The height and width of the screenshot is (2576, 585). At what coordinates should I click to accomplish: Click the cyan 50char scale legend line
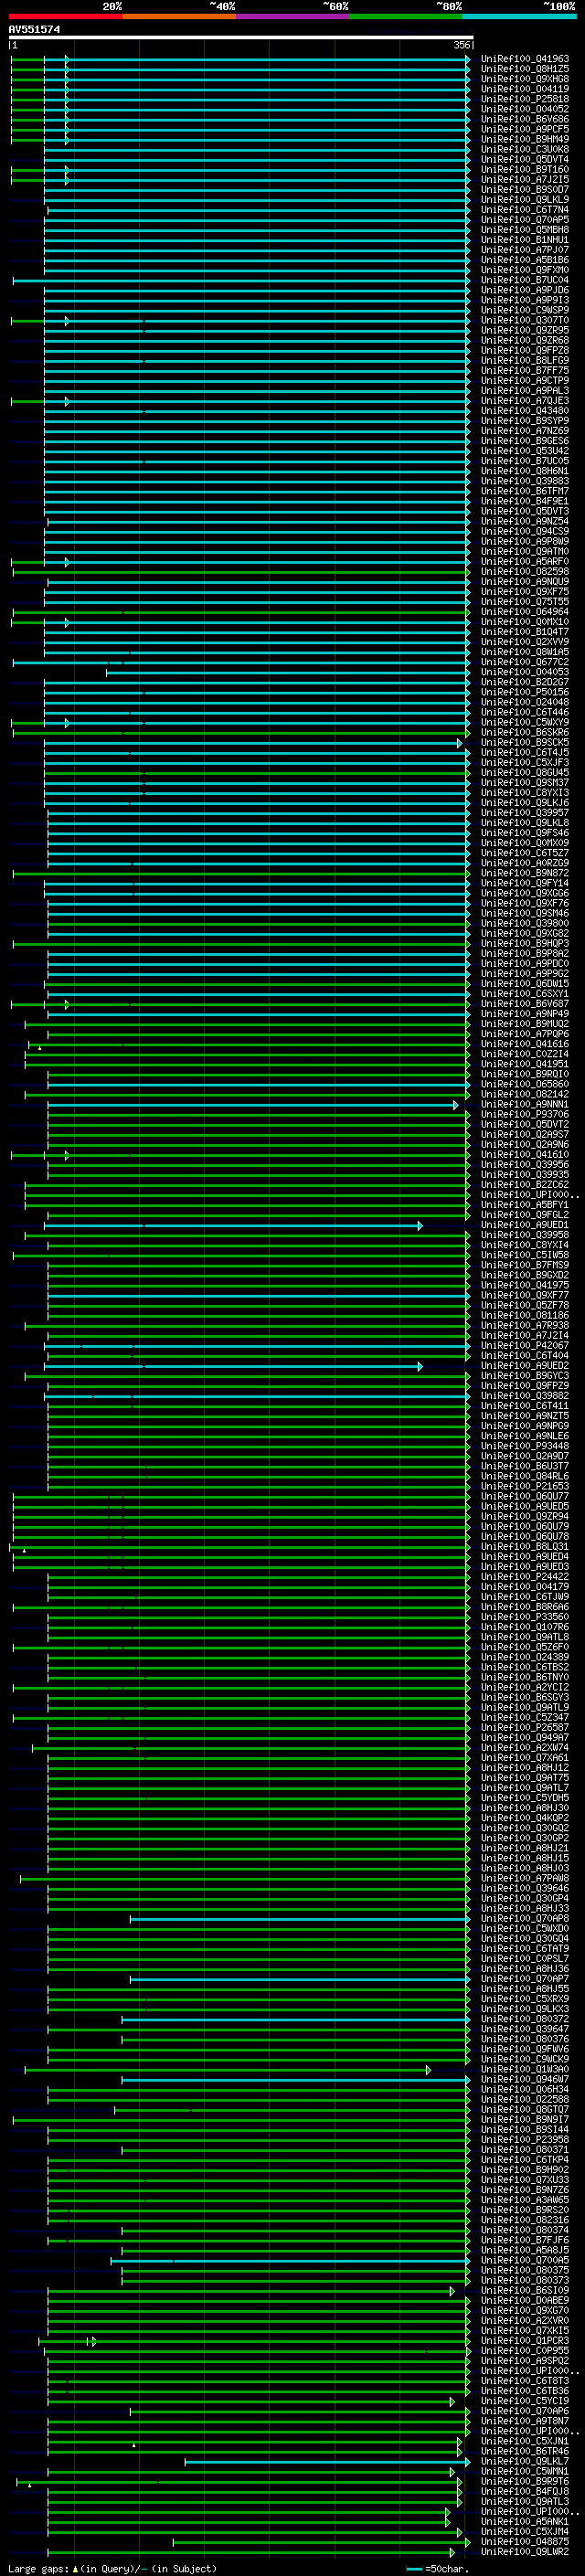tap(414, 2568)
